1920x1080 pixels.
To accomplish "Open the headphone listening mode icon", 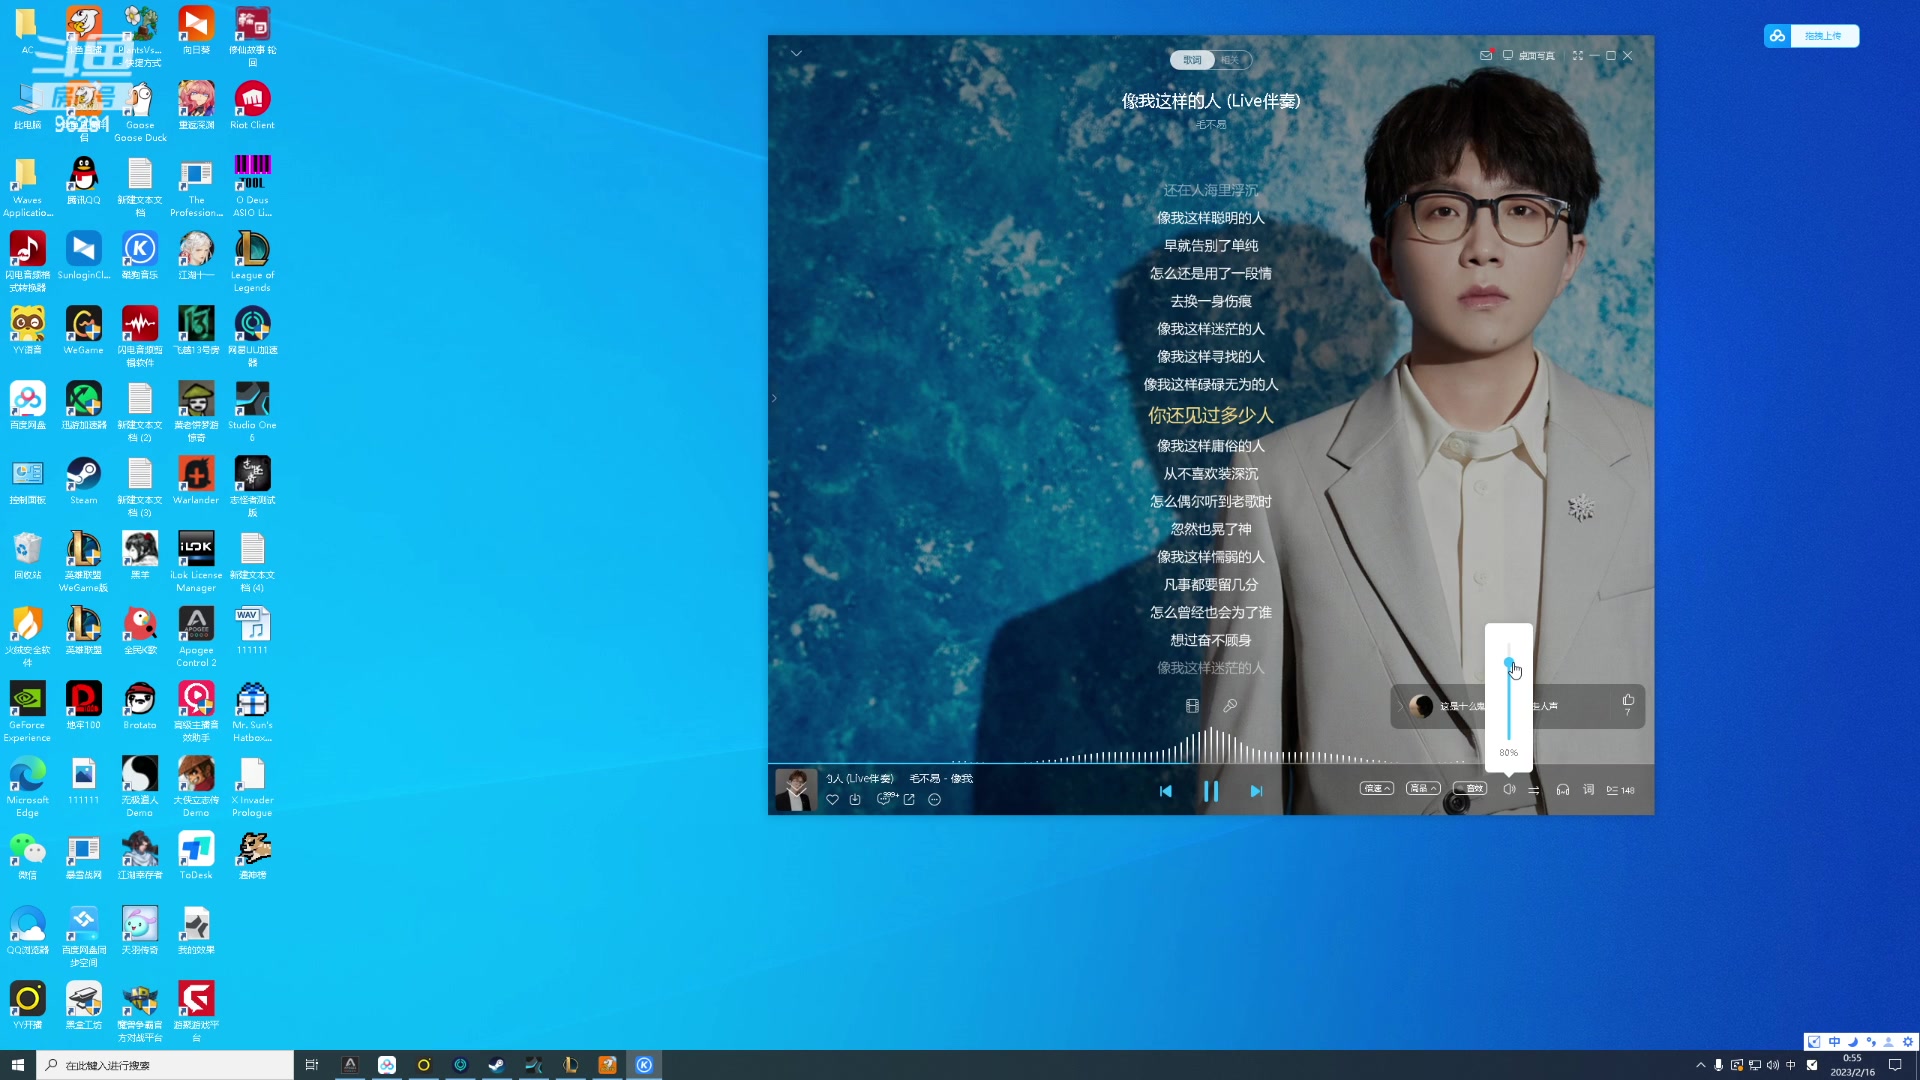I will [1563, 790].
